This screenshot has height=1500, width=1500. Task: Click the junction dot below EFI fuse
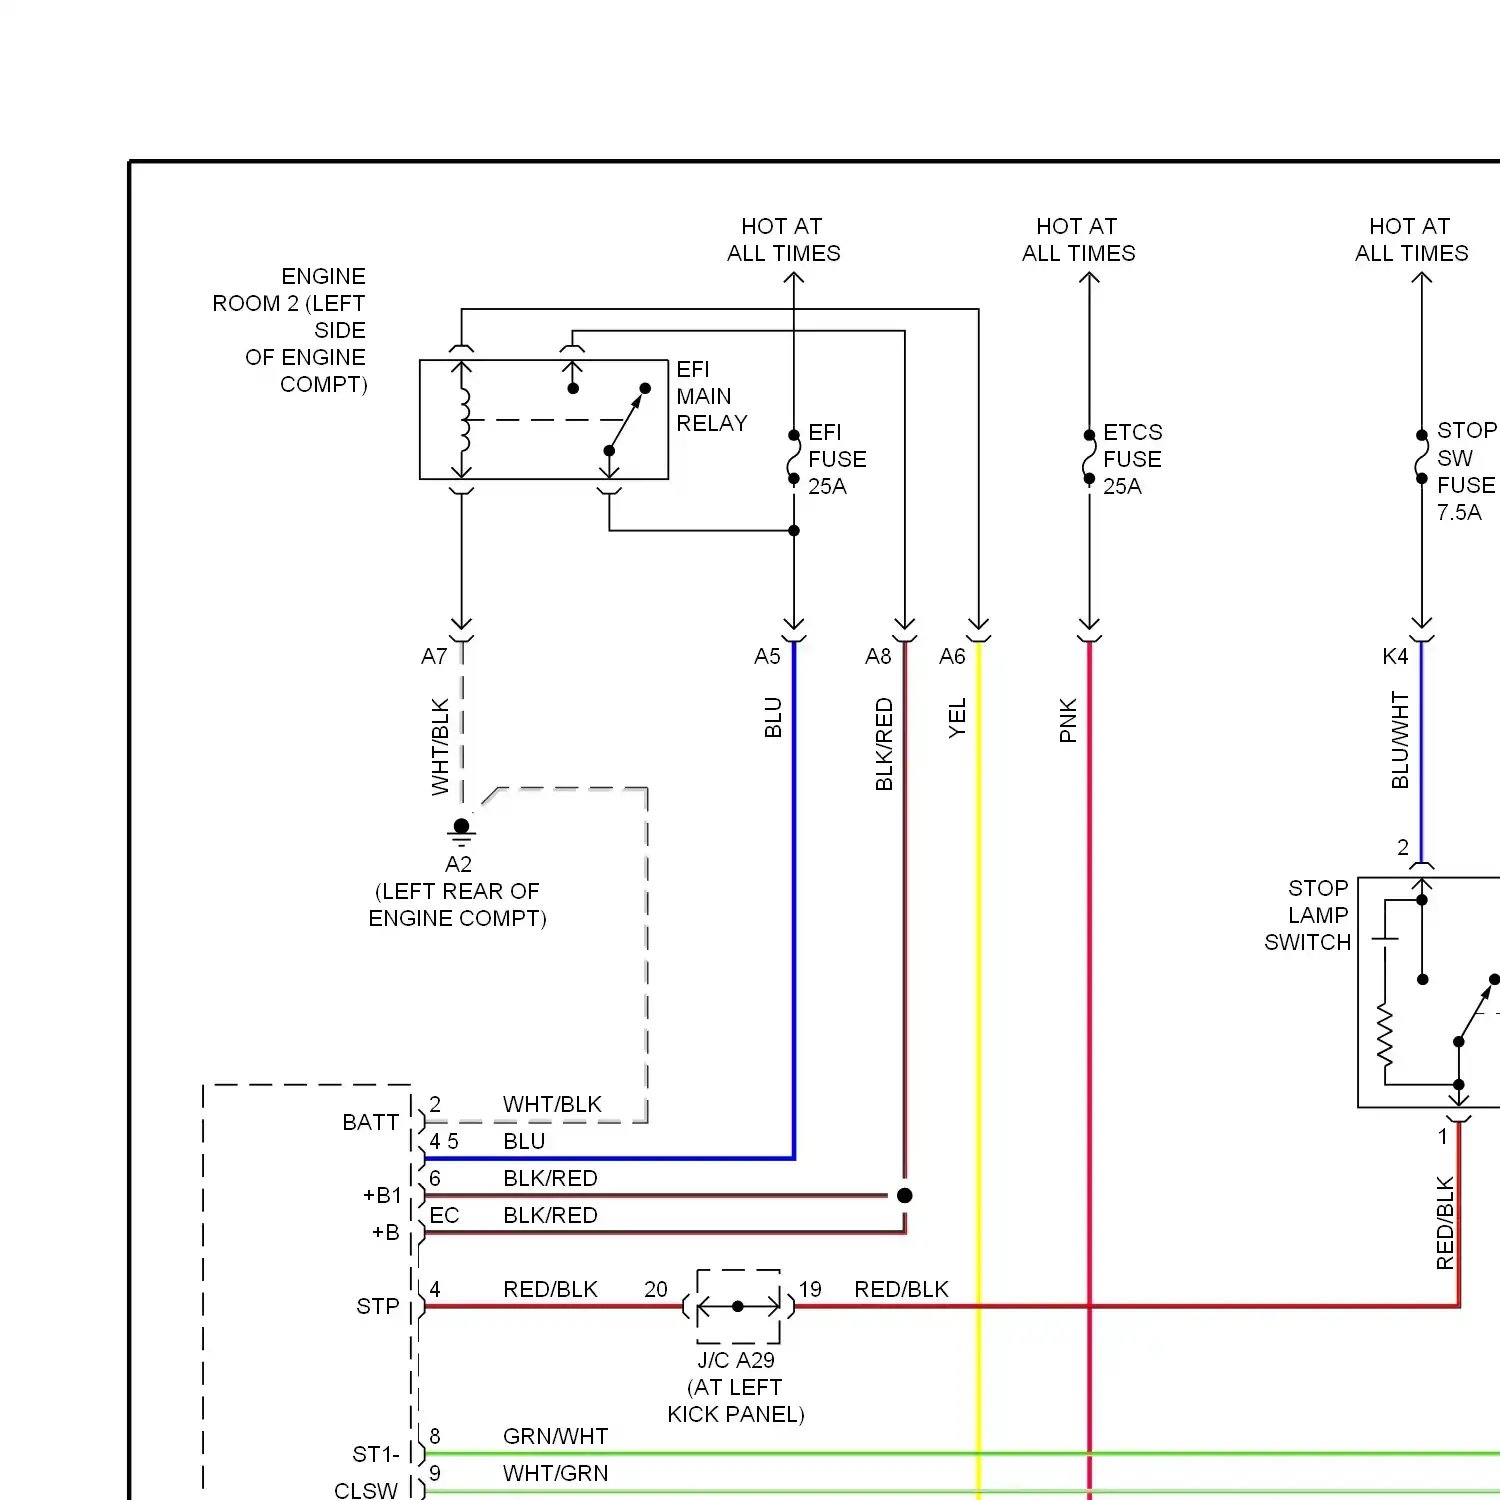click(794, 530)
